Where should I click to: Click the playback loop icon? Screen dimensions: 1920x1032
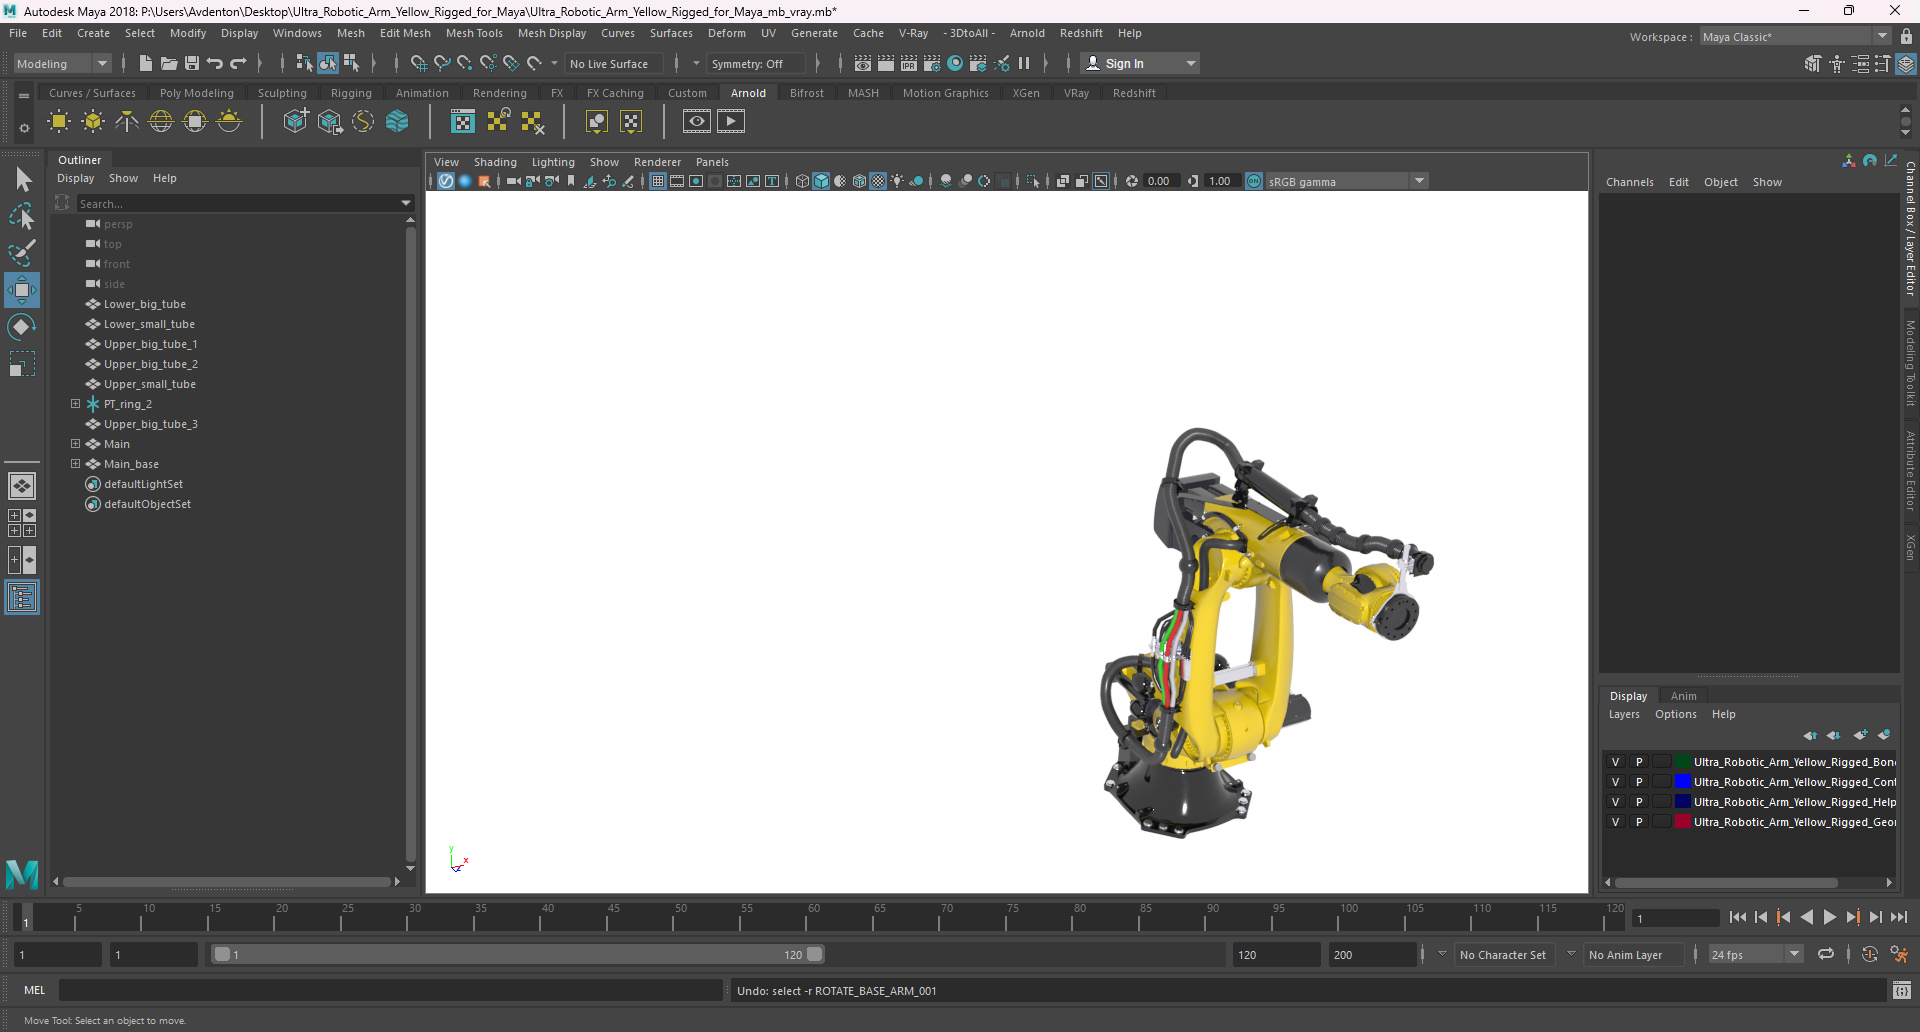click(x=1826, y=954)
